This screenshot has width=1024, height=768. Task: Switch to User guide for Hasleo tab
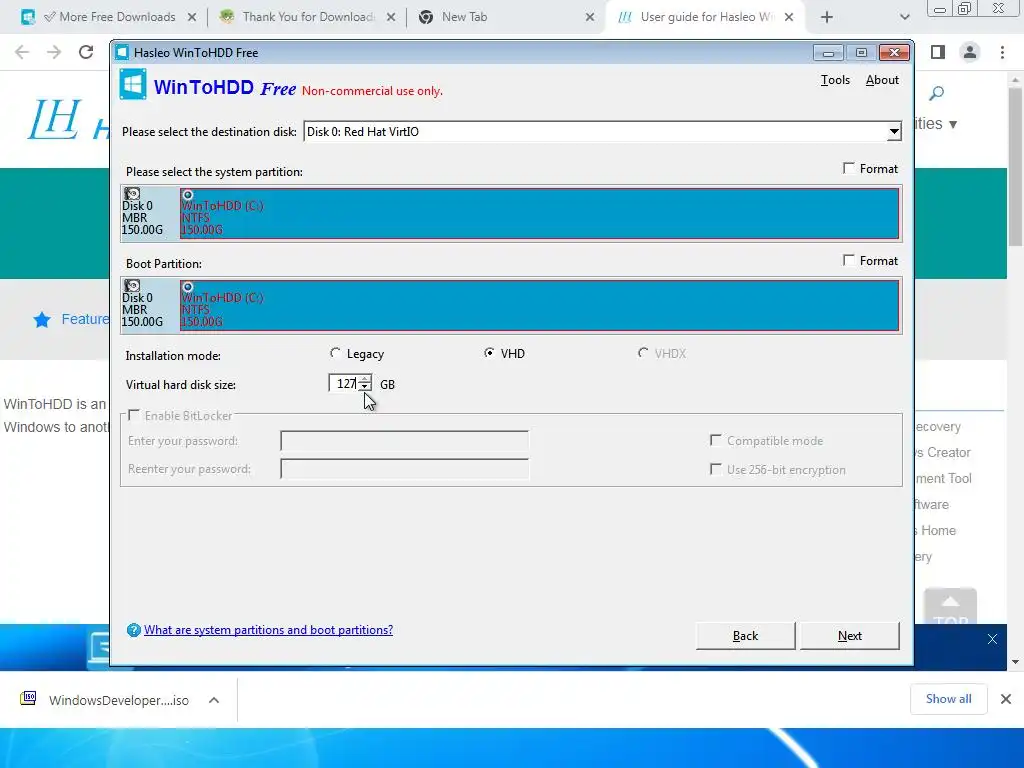[x=706, y=17]
